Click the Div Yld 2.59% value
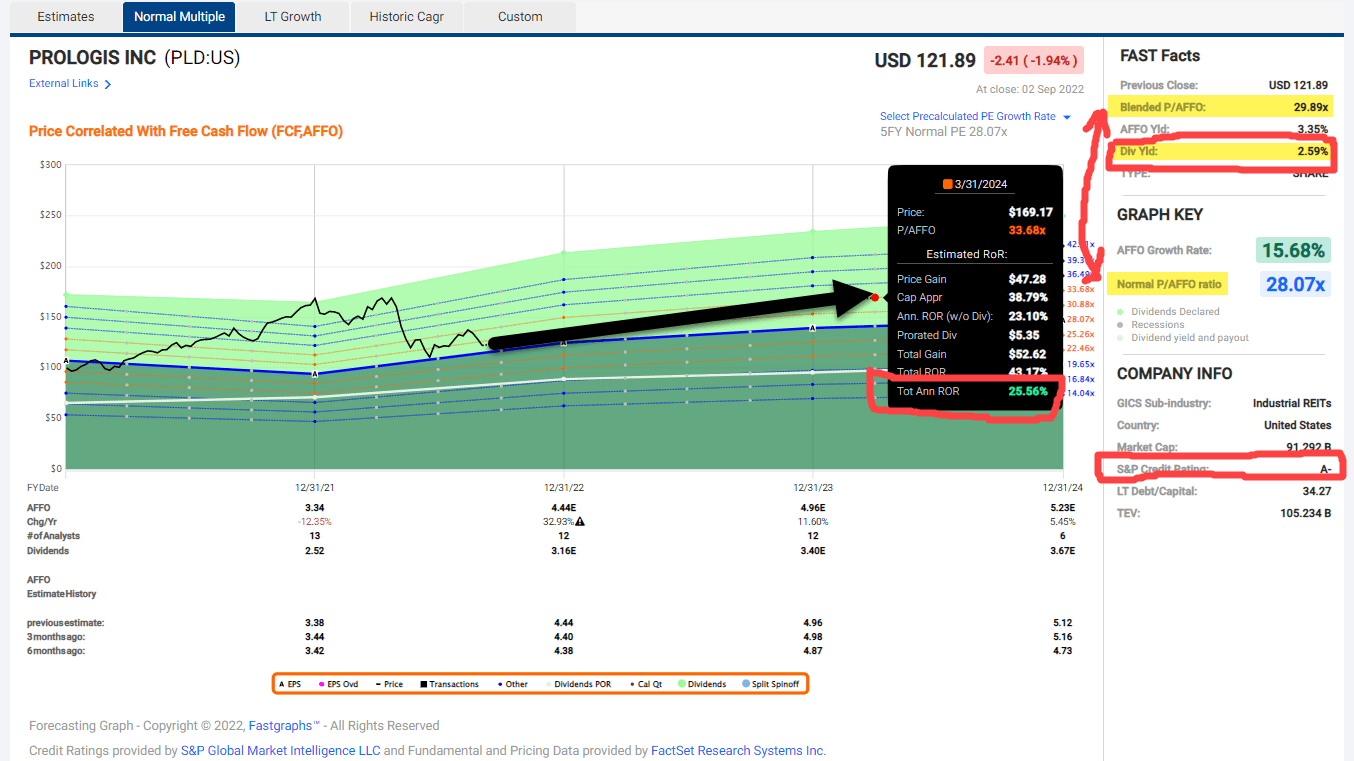This screenshot has width=1354, height=761. click(x=1312, y=152)
